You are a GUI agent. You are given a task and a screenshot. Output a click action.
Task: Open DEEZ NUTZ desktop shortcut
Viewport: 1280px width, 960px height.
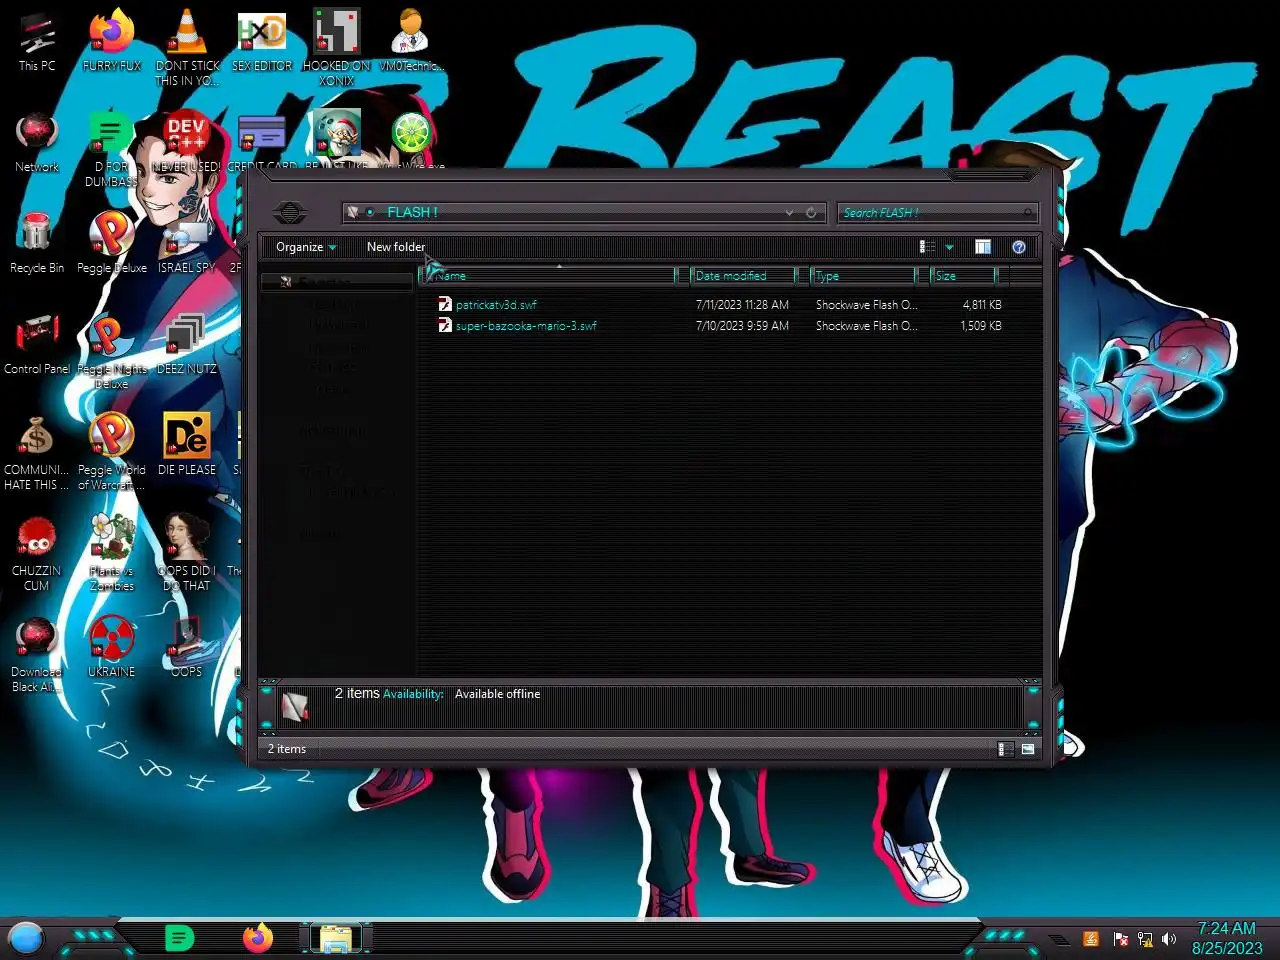coord(187,344)
